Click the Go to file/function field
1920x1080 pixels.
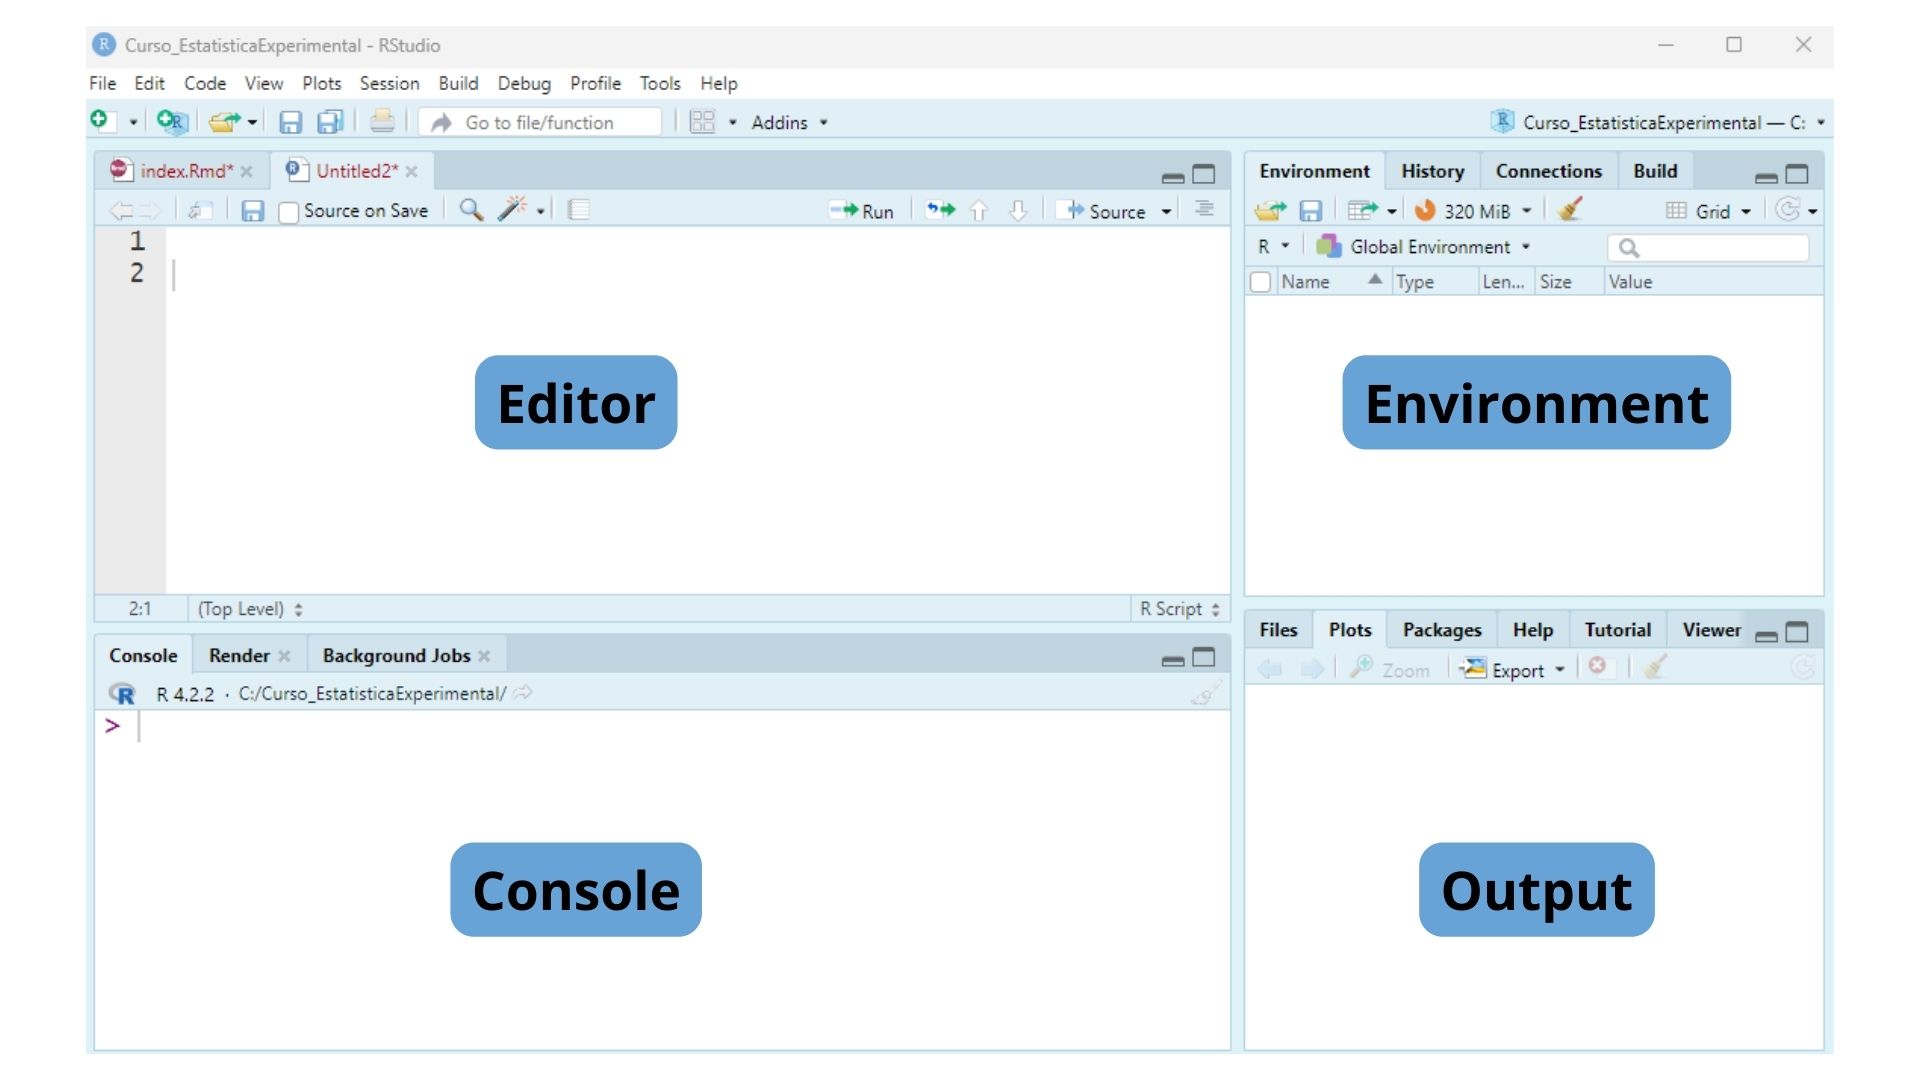tap(540, 122)
